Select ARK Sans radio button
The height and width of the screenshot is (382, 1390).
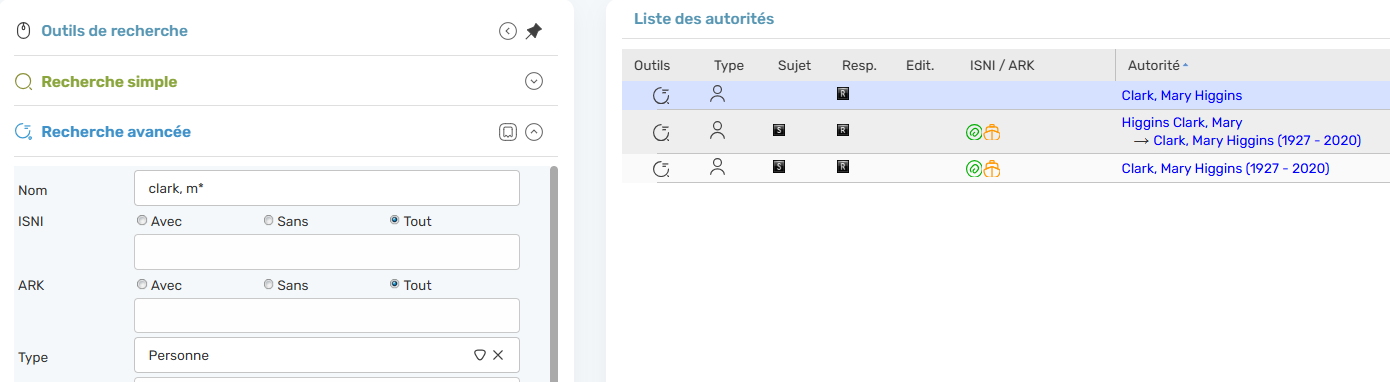click(269, 285)
